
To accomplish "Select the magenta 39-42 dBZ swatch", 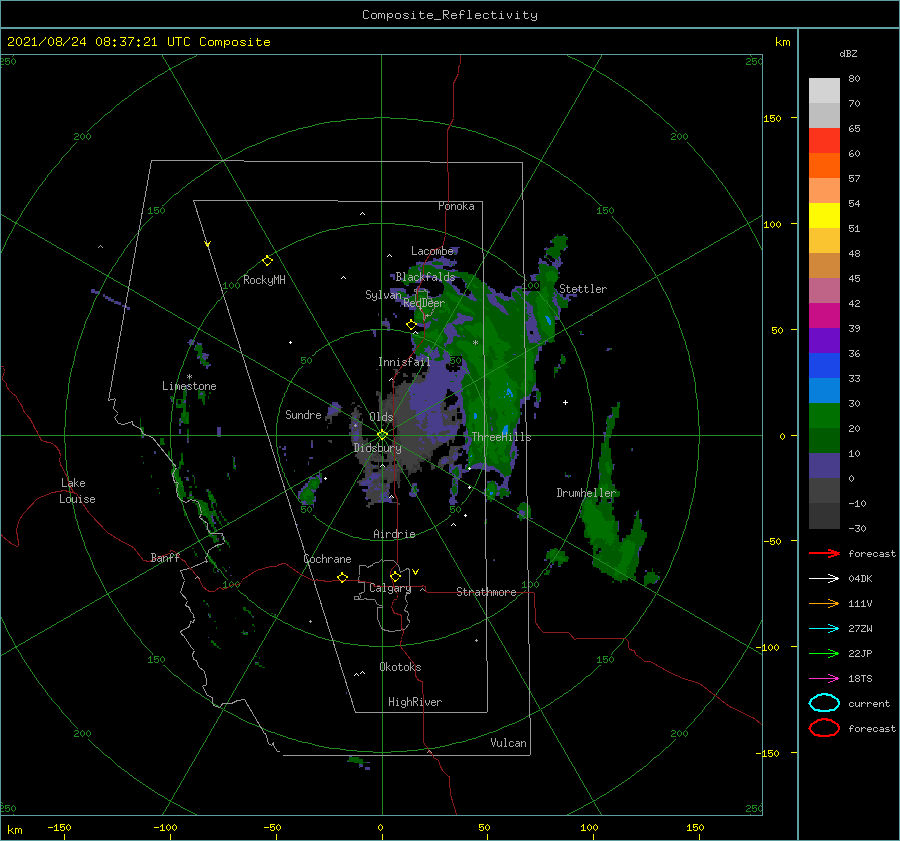I will click(824, 315).
